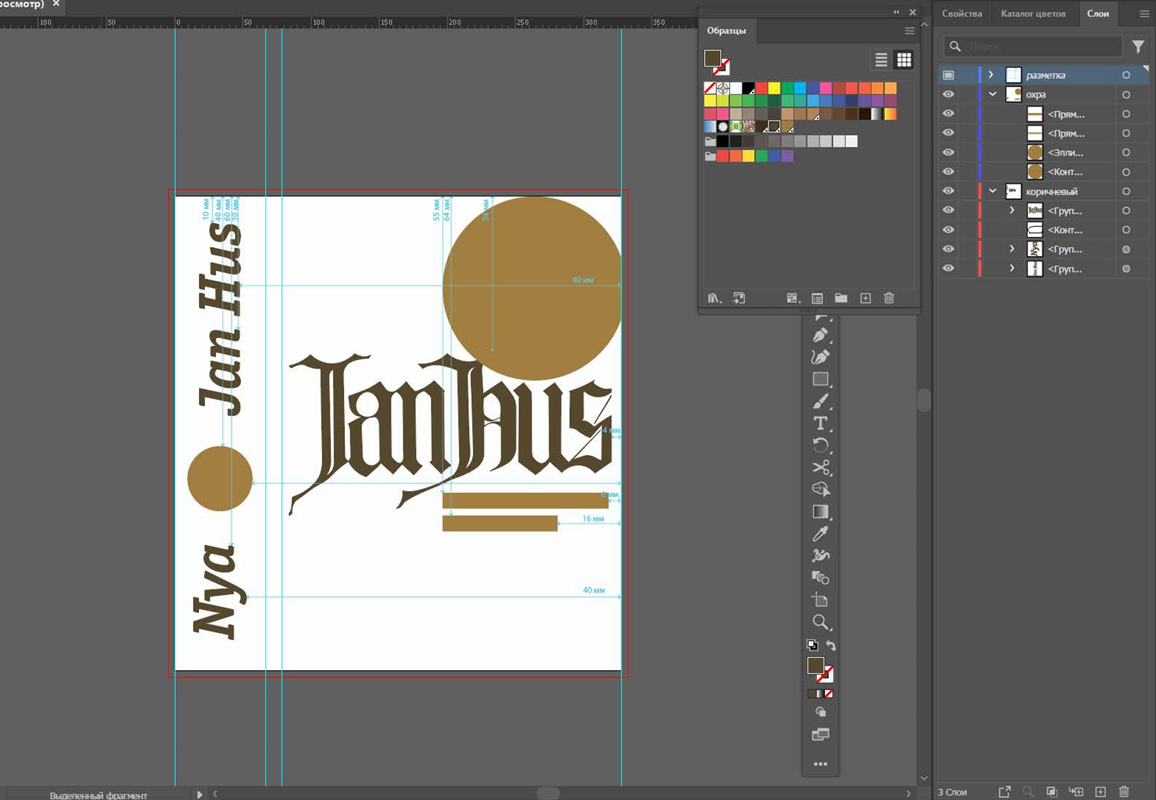Delete the selected layer
The image size is (1156, 800).
point(1124,792)
